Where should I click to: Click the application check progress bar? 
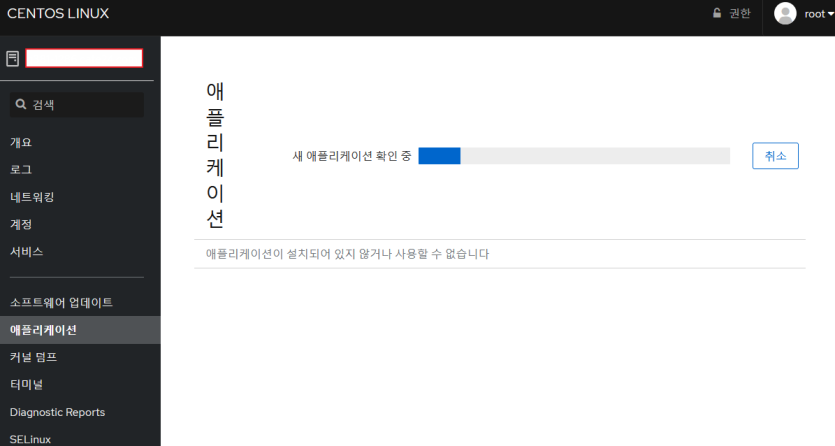(x=574, y=156)
